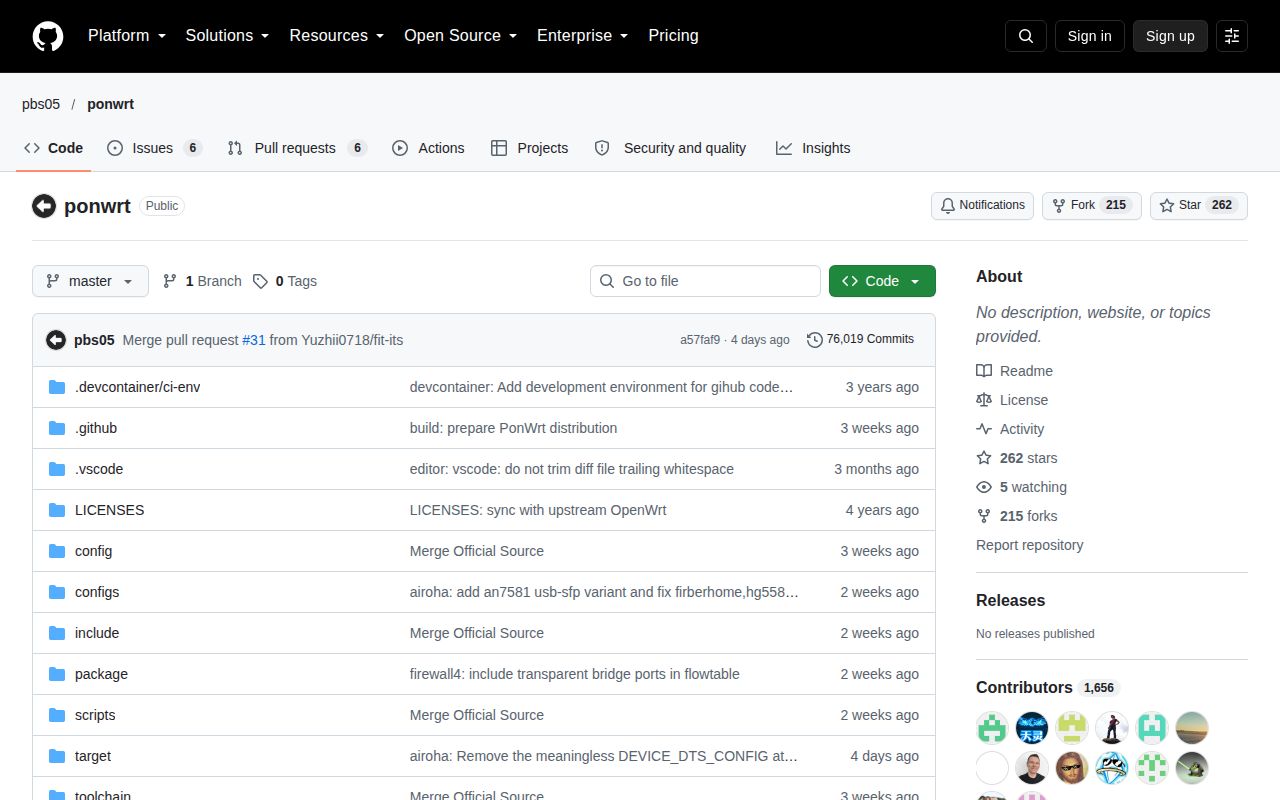Click the branch icon next to 1 Branch
The image size is (1280, 800).
170,281
